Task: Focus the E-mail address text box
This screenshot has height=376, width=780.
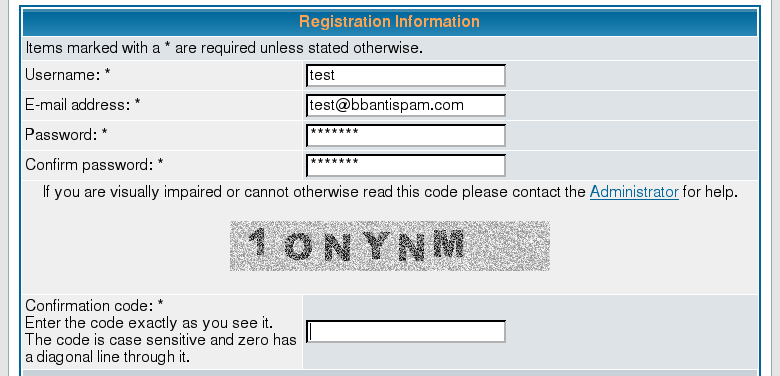Action: pos(405,105)
